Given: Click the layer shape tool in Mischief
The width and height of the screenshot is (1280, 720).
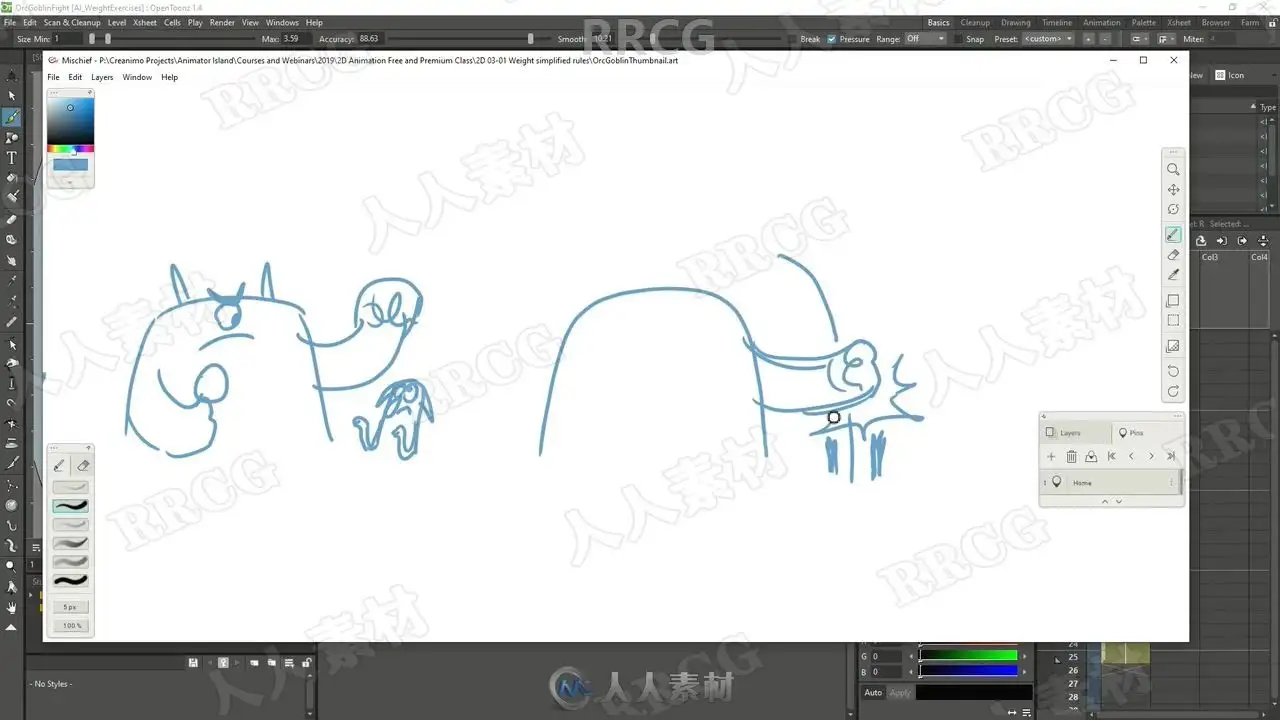Looking at the screenshot, I should [1173, 300].
